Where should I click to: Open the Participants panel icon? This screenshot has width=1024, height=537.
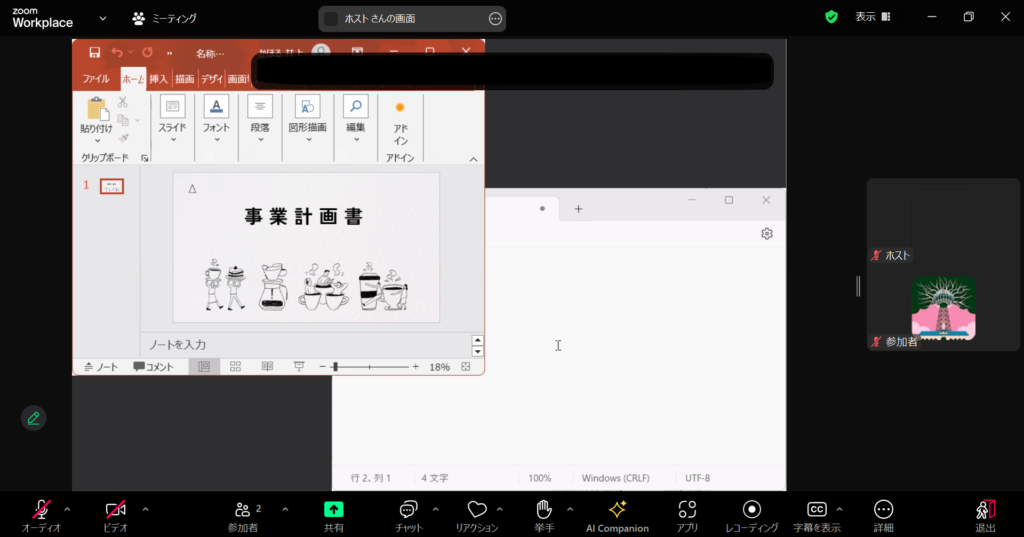pos(243,510)
